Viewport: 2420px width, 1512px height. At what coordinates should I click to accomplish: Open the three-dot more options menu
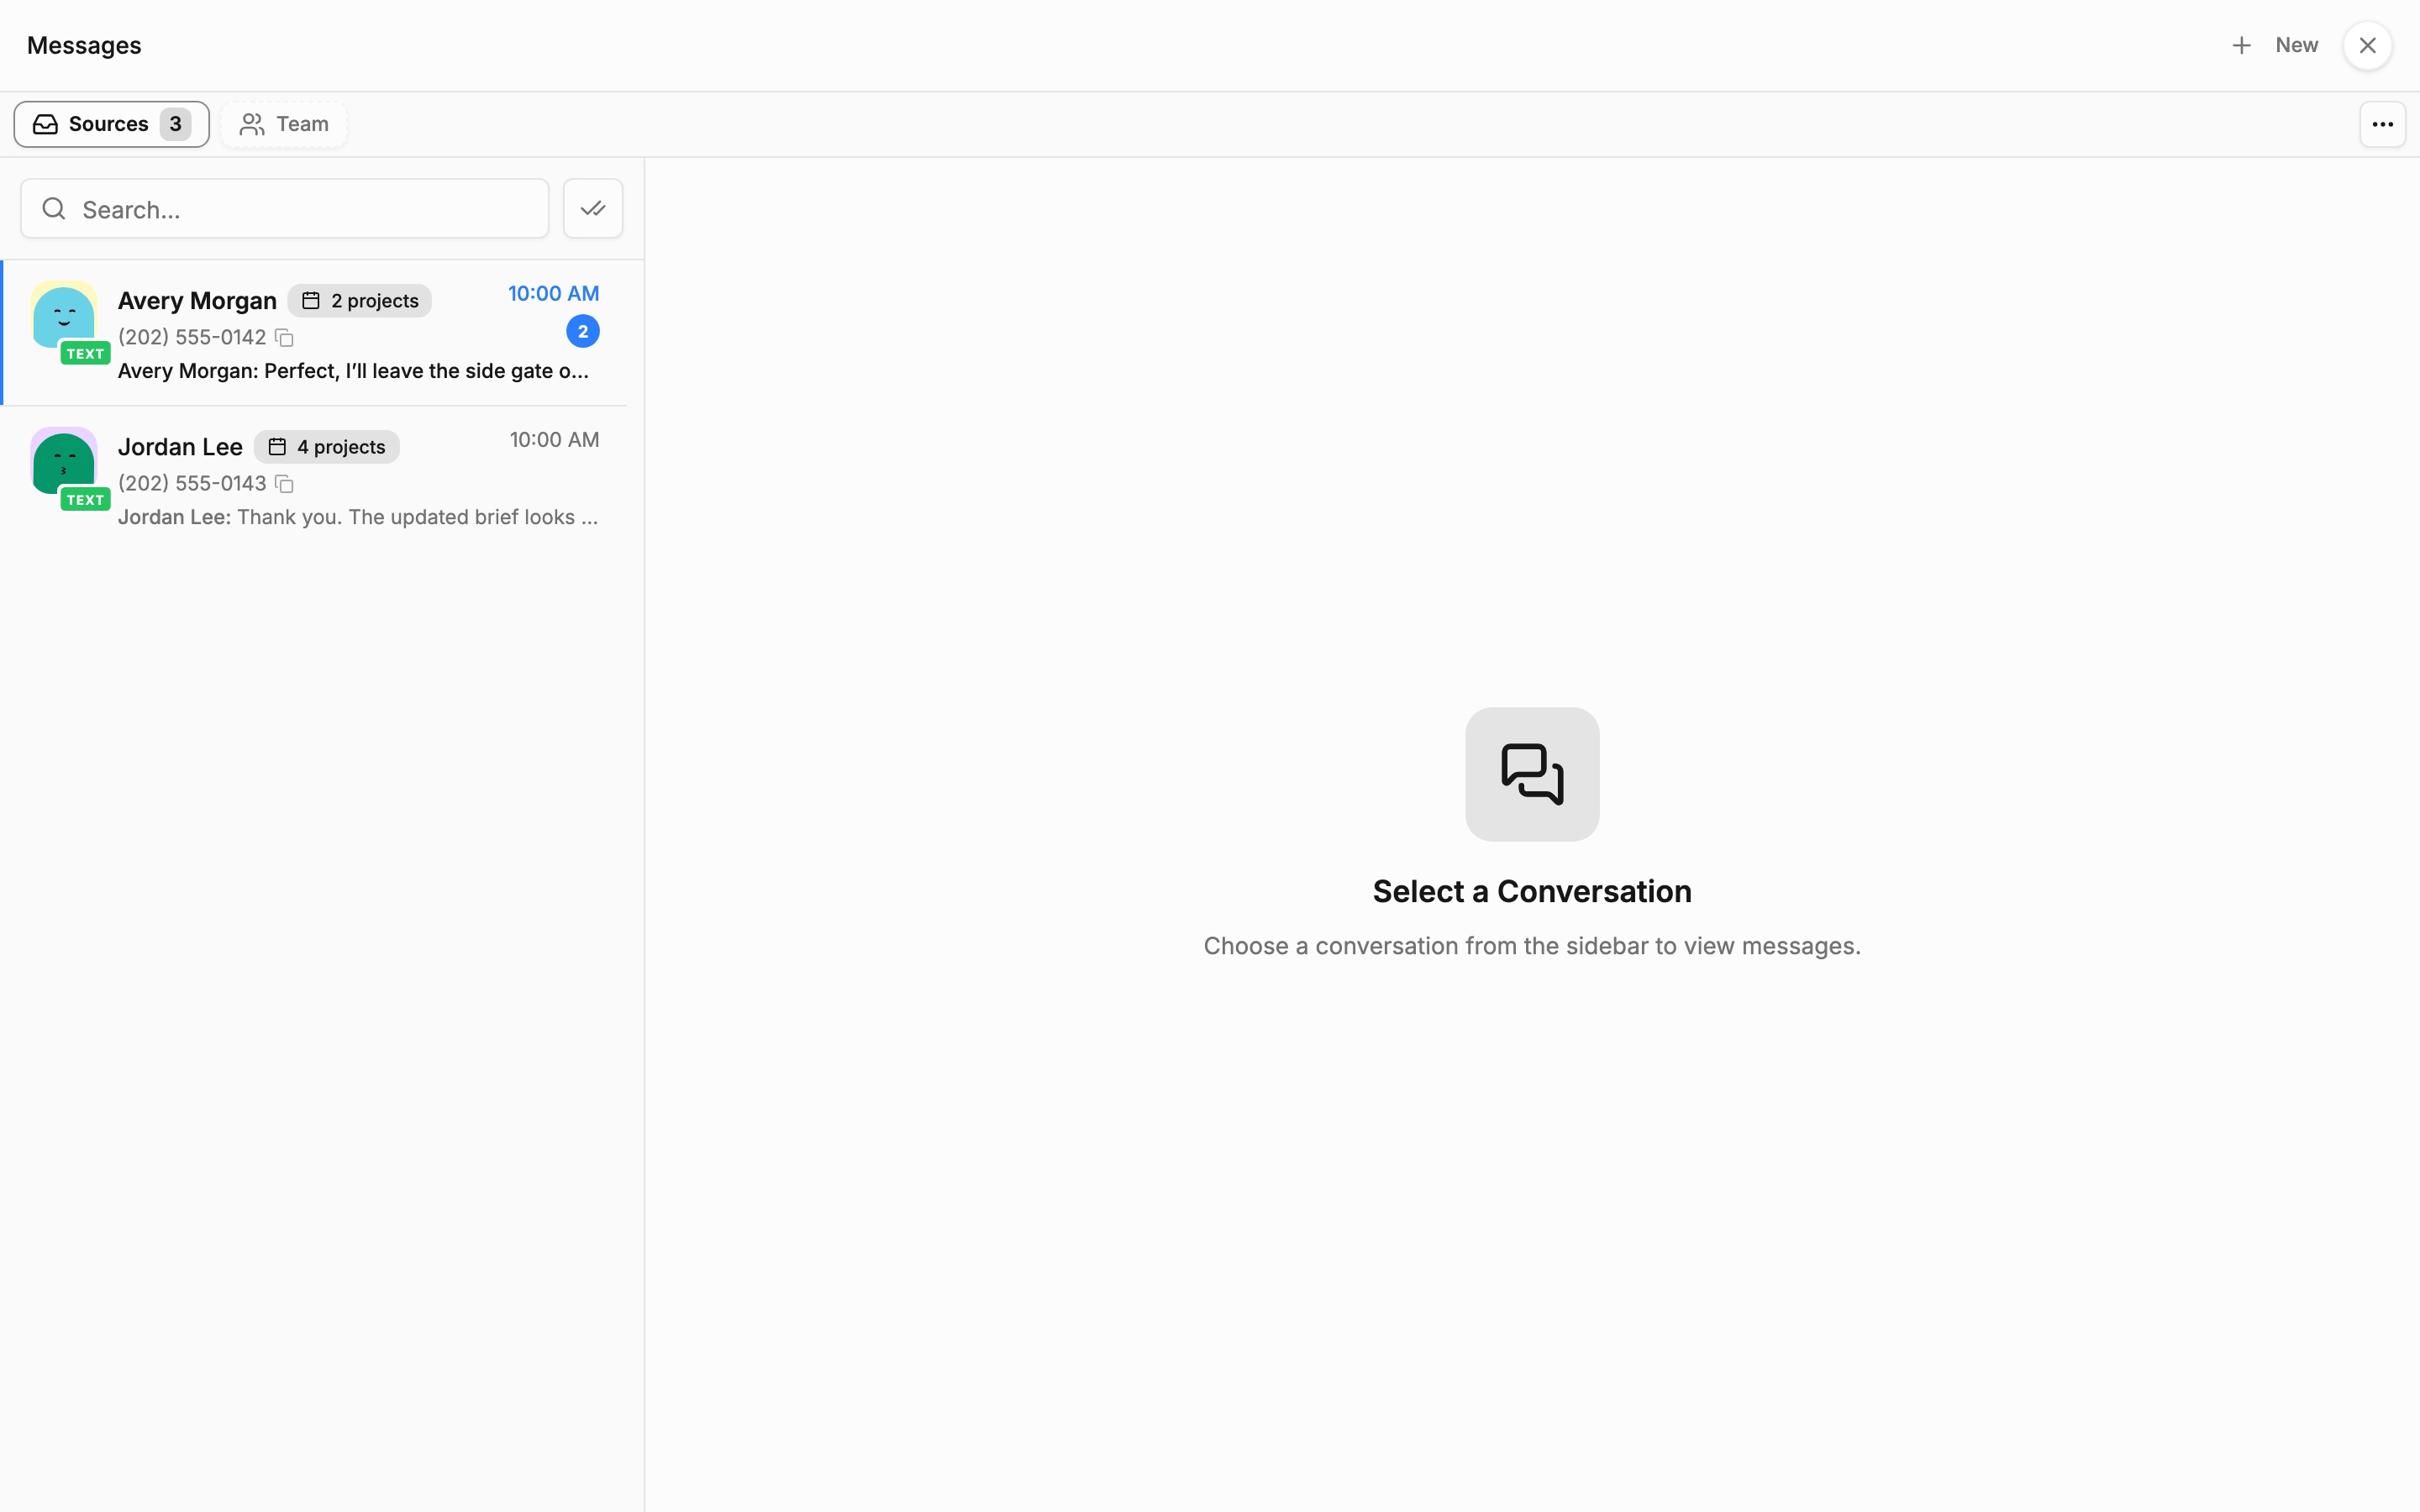2382,125
